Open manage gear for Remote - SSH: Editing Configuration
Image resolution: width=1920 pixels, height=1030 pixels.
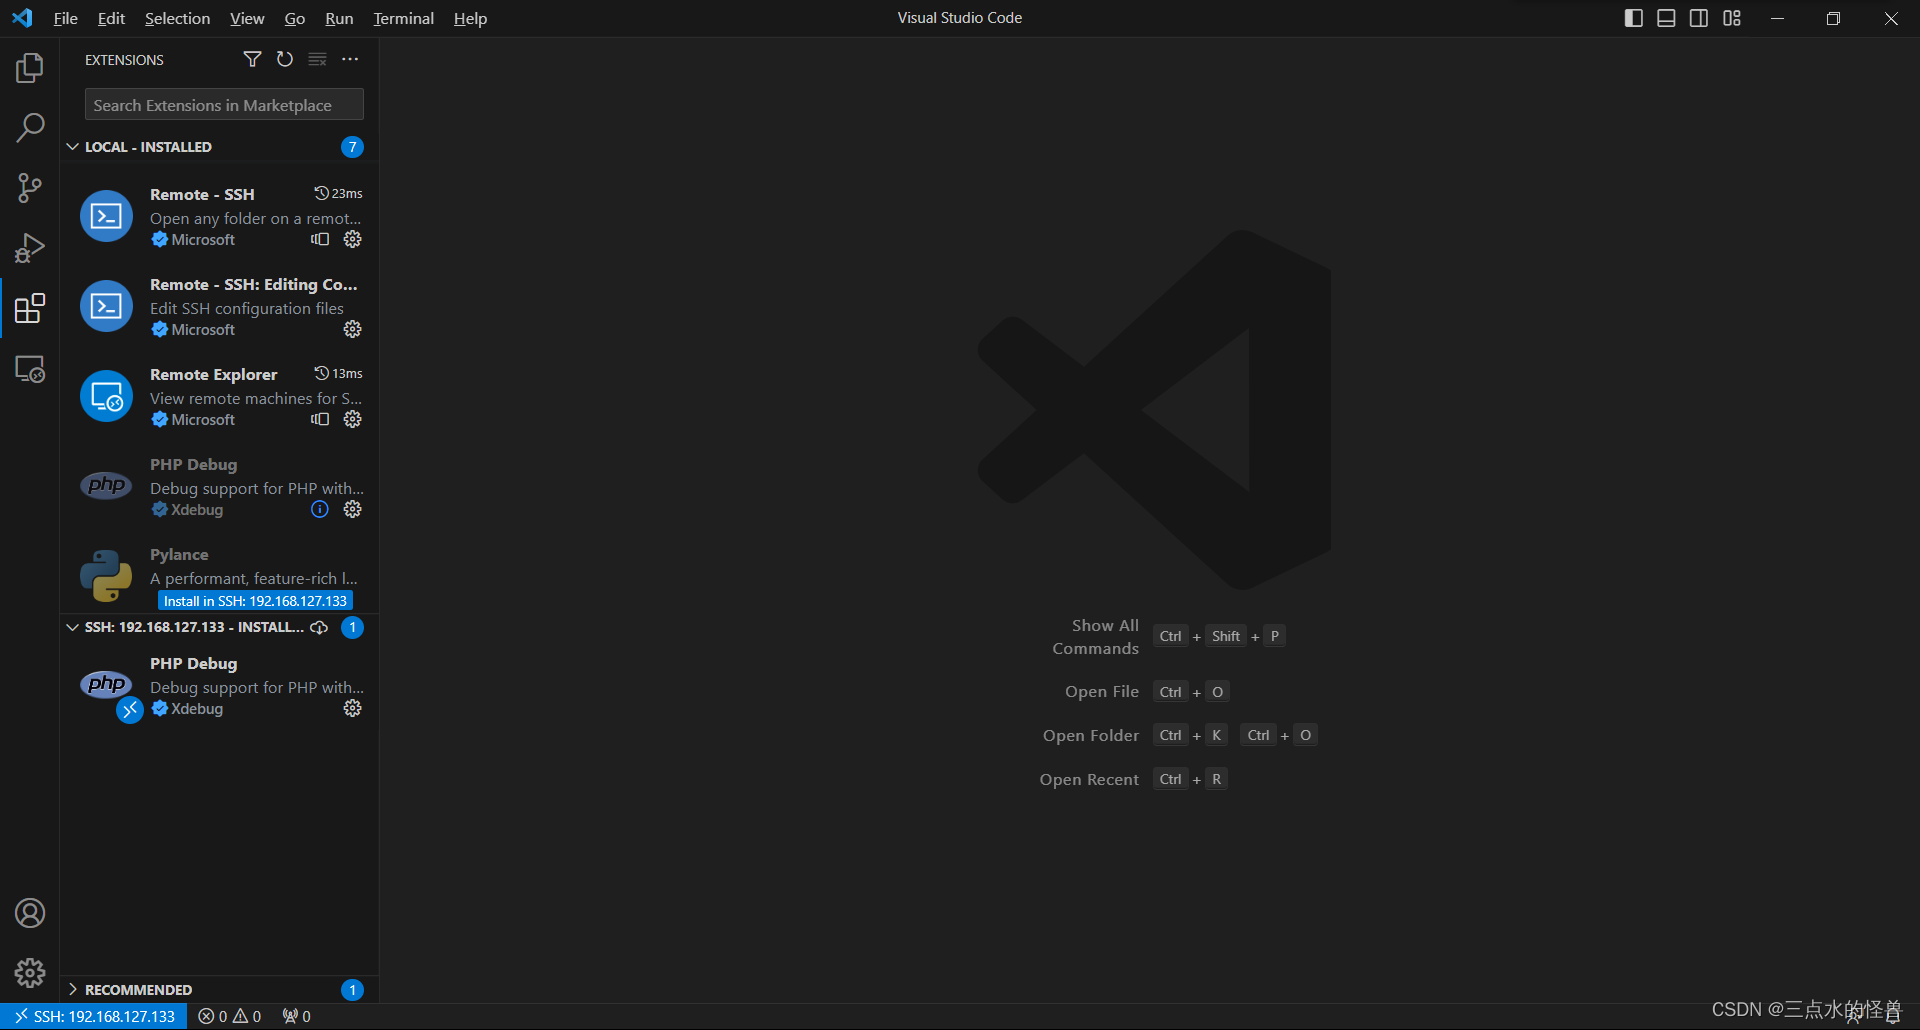(353, 329)
